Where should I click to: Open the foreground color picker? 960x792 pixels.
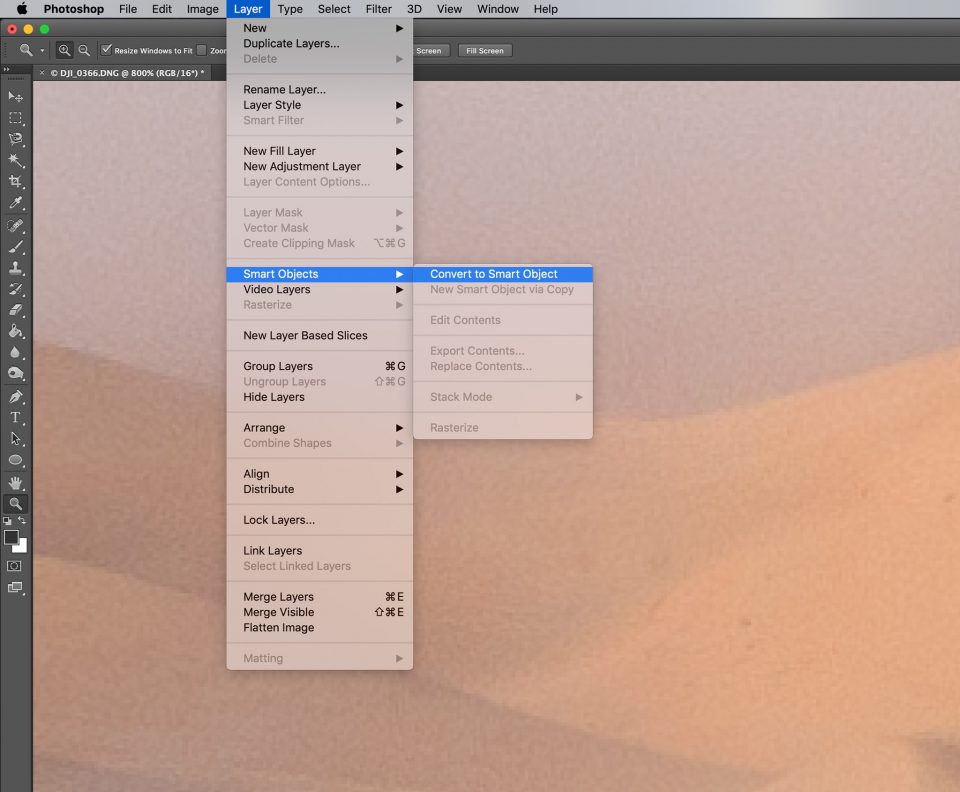click(x=11, y=537)
